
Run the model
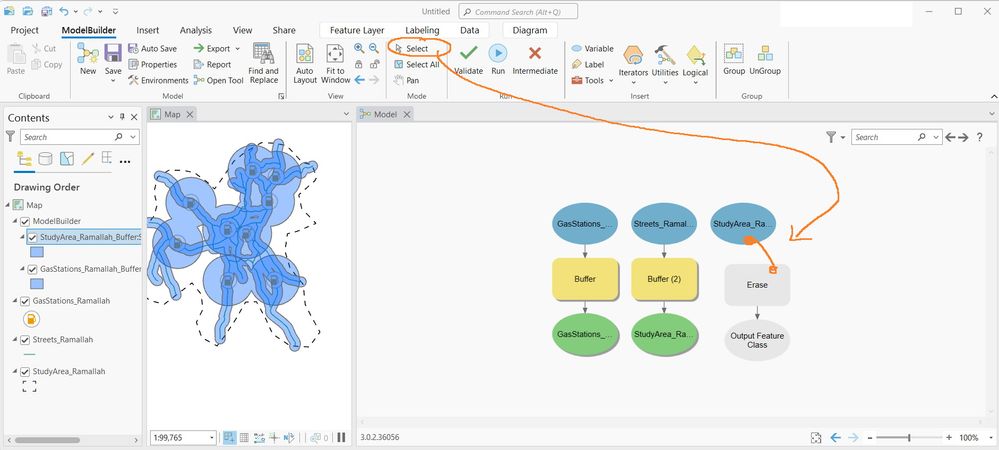498,59
